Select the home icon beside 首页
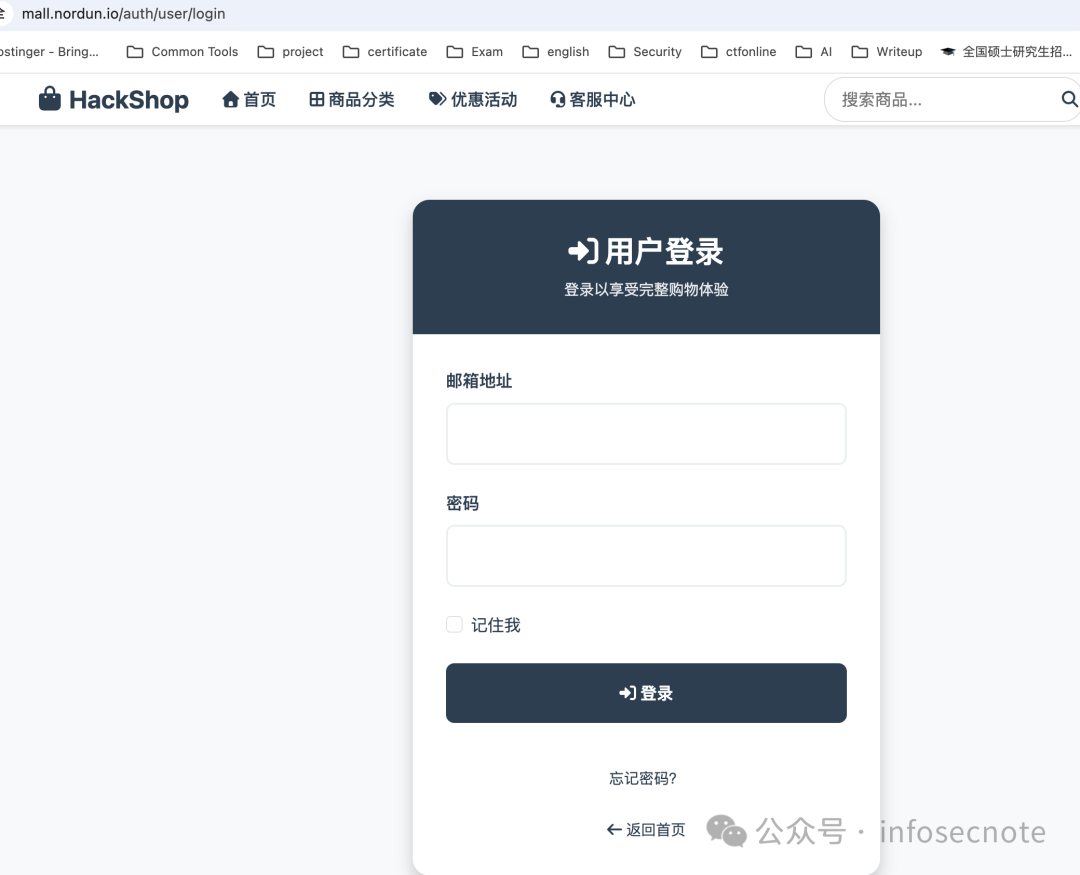The width and height of the screenshot is (1080, 875). 229,99
